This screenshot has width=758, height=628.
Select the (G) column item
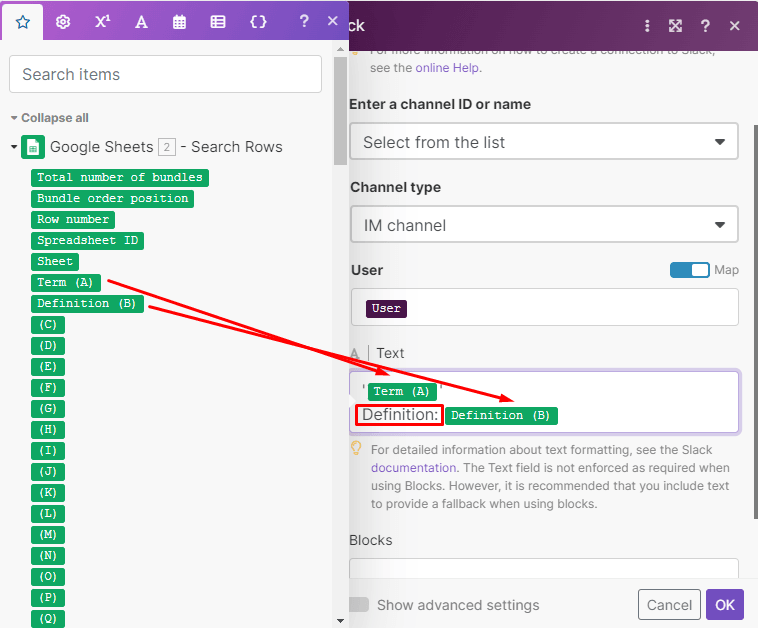point(48,409)
